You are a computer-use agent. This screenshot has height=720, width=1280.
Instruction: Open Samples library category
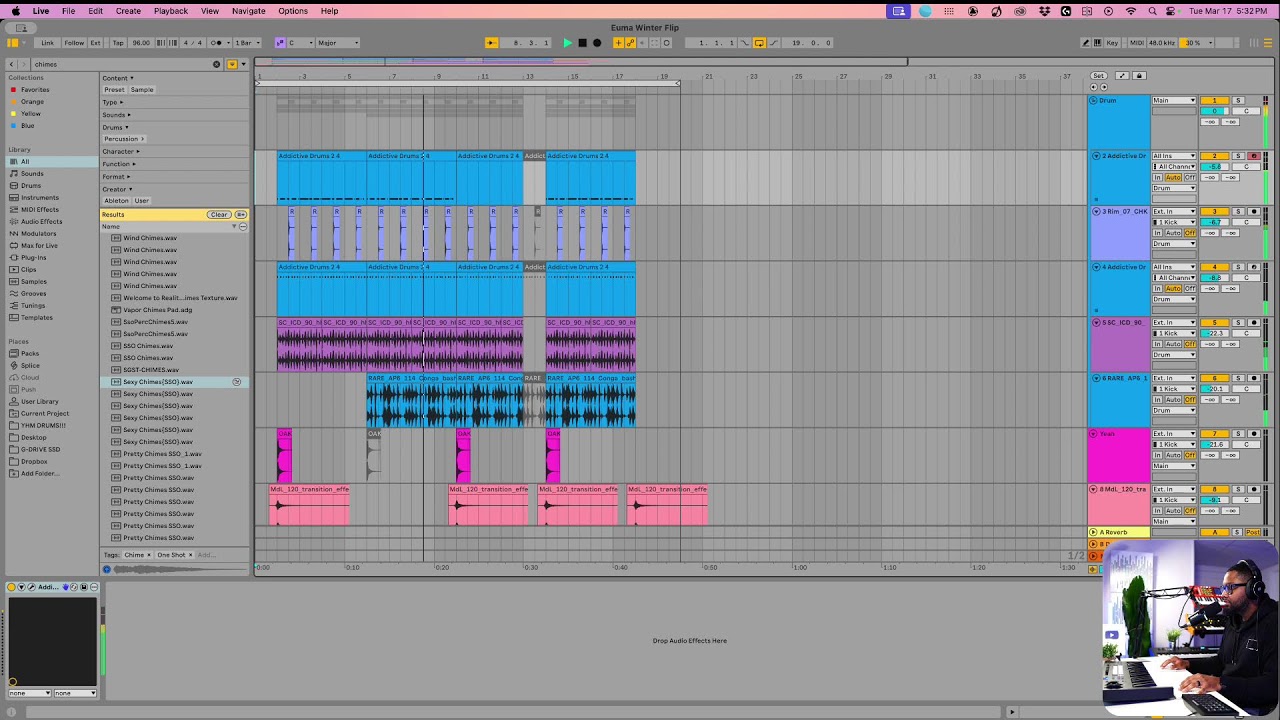tap(34, 282)
